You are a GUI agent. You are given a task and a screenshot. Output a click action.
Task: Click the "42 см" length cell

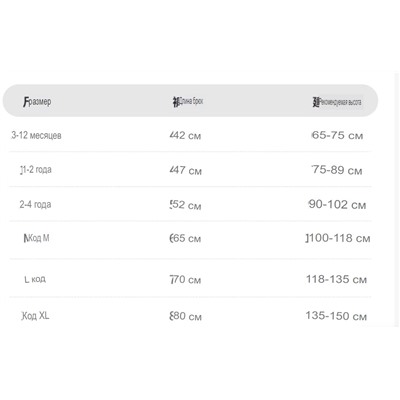pos(185,135)
